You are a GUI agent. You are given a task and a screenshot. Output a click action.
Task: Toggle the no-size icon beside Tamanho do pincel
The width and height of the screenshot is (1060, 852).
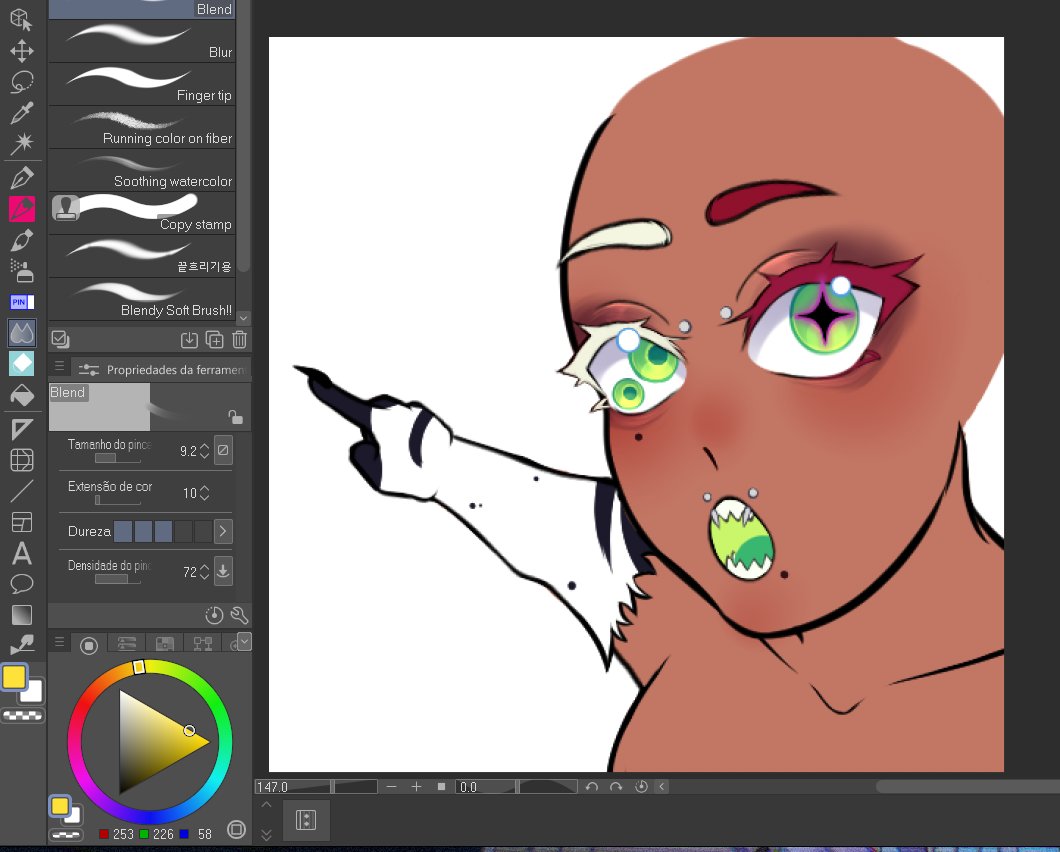coord(222,450)
